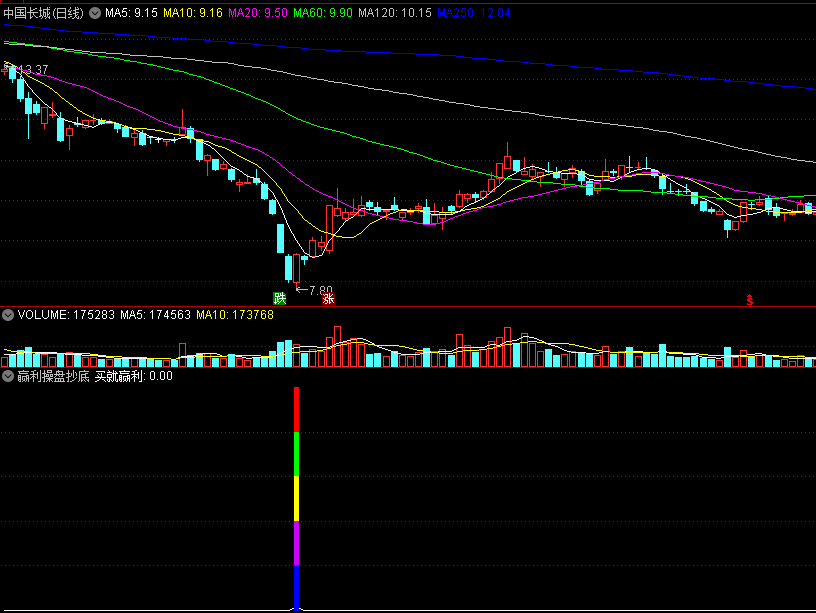Click the MA120: 10.15 label

pos(394,13)
